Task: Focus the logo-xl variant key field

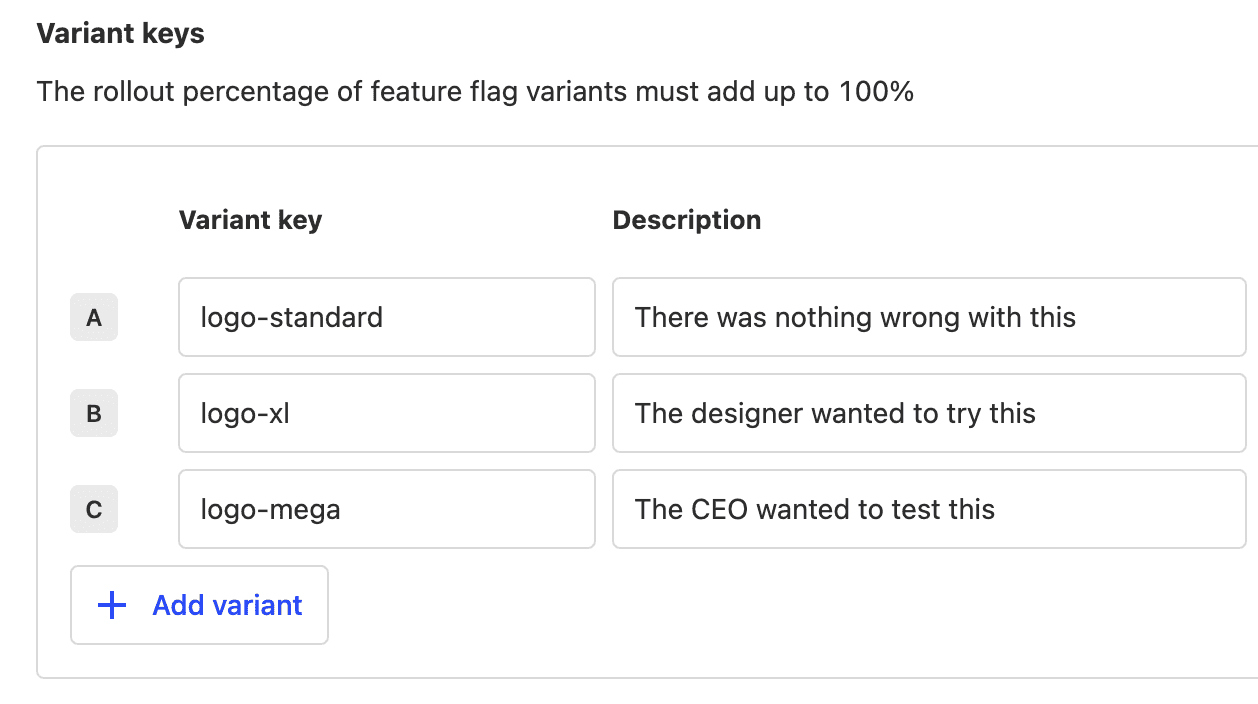Action: tap(386, 413)
